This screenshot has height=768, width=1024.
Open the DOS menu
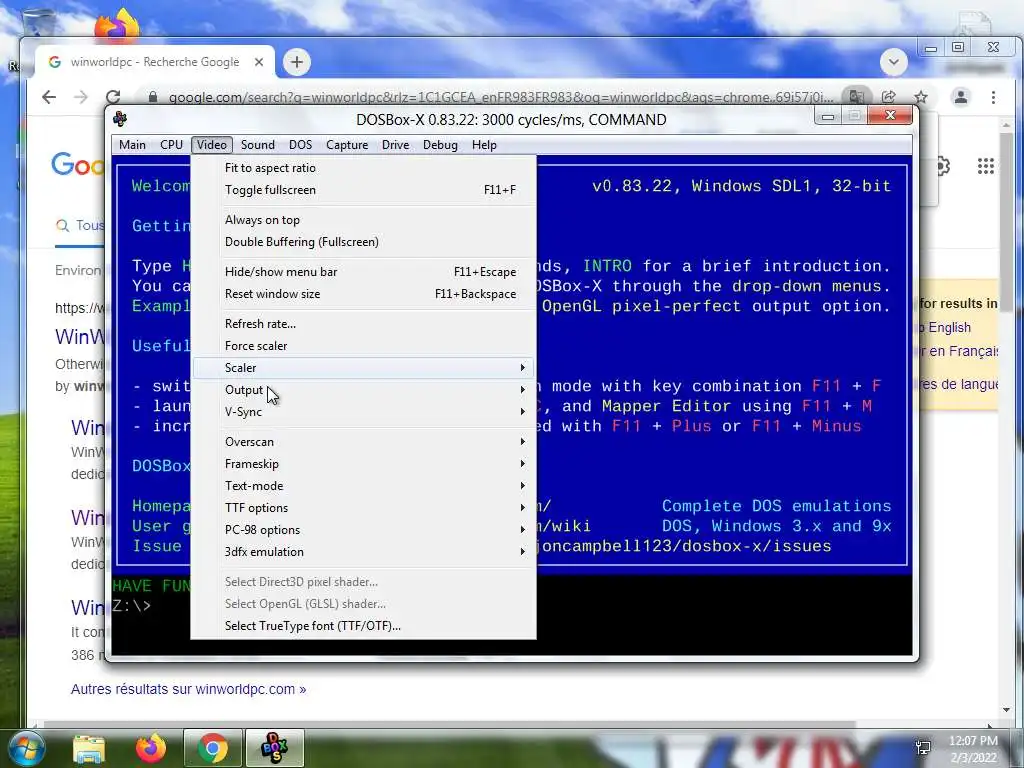[x=300, y=145]
